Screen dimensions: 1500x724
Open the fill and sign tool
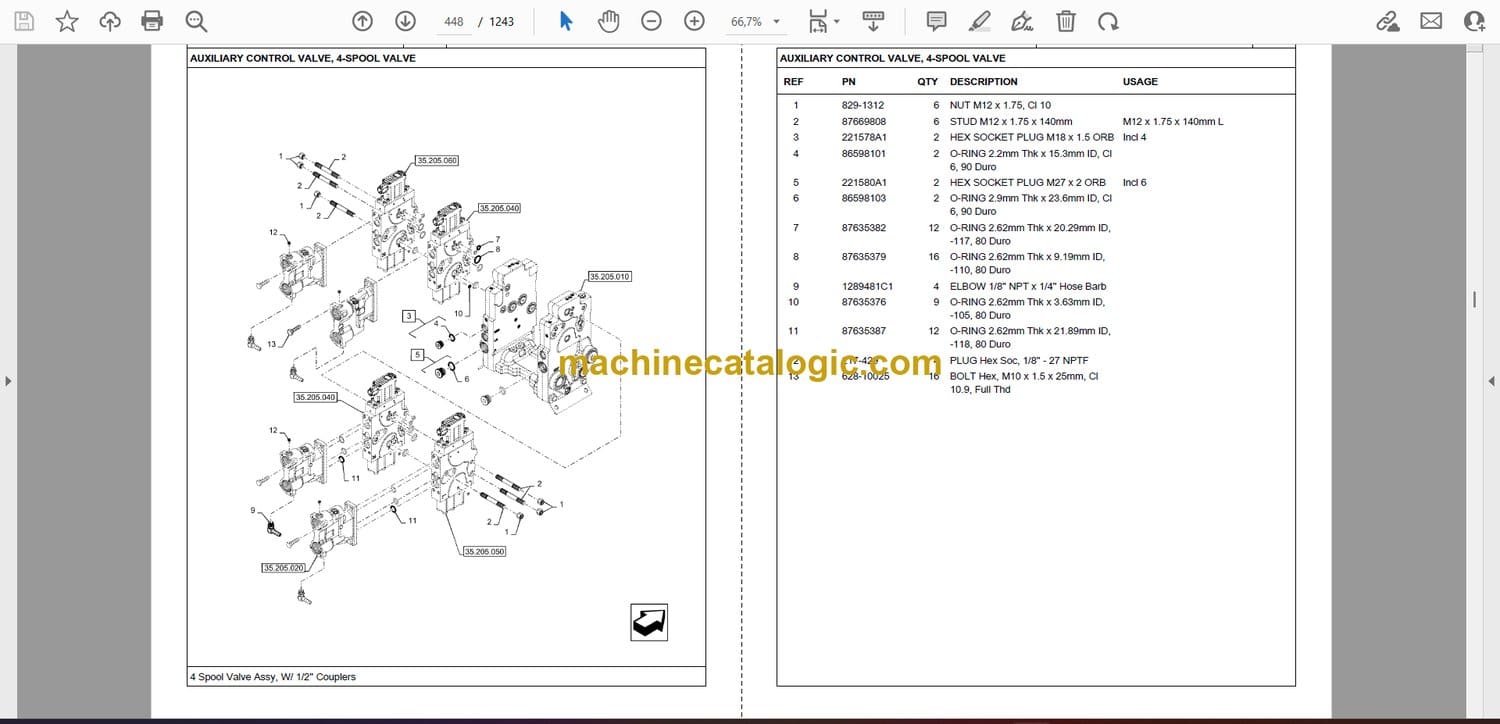pos(1023,21)
